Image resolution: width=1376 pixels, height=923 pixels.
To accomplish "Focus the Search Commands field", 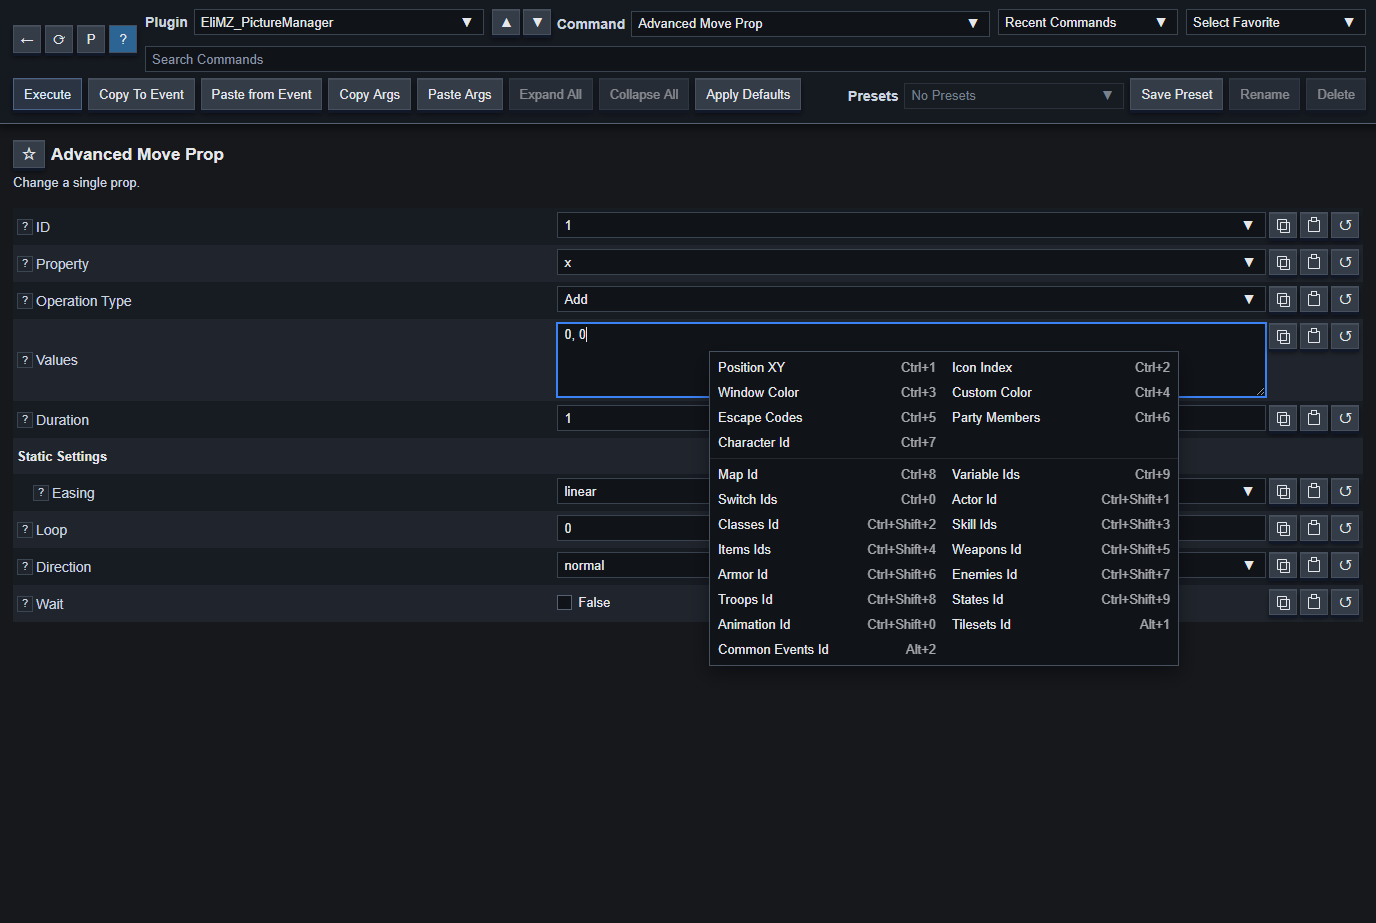I will pyautogui.click(x=755, y=59).
